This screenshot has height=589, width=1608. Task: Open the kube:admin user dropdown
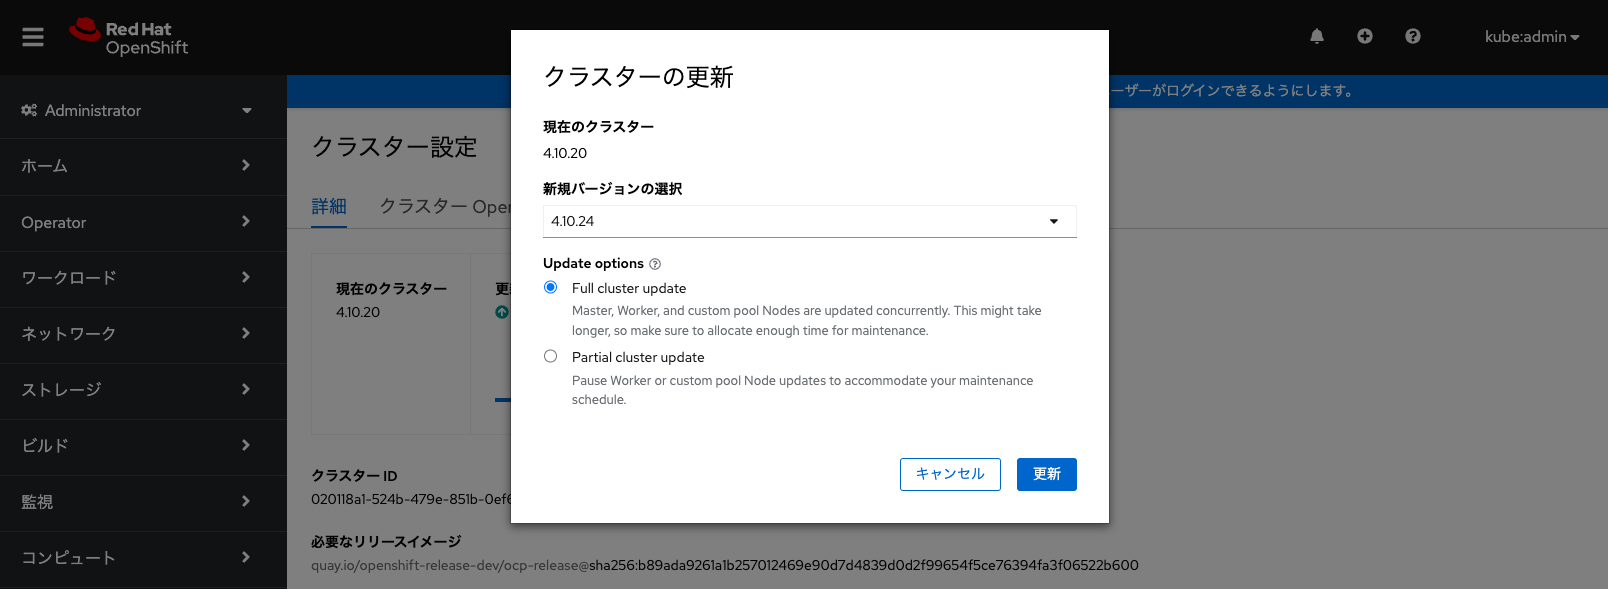pos(1532,37)
